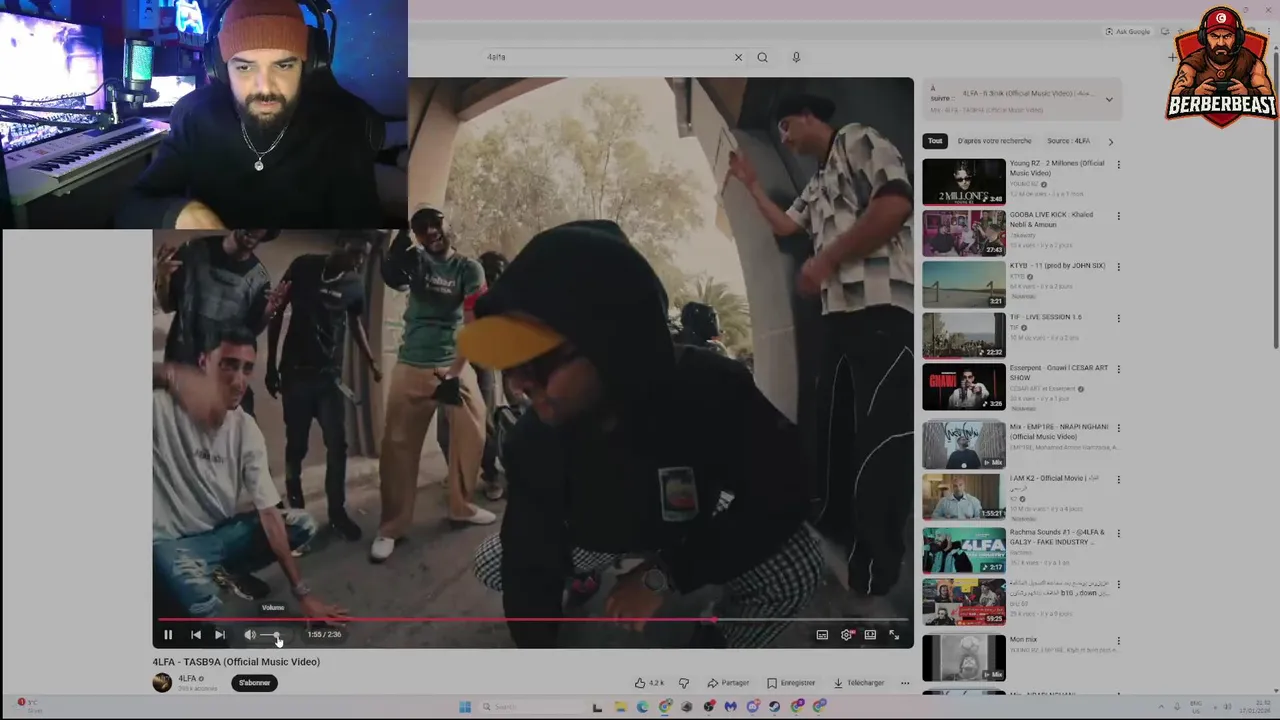Open options menu for Young RZ video
The image size is (1280, 720).
tap(1118, 164)
